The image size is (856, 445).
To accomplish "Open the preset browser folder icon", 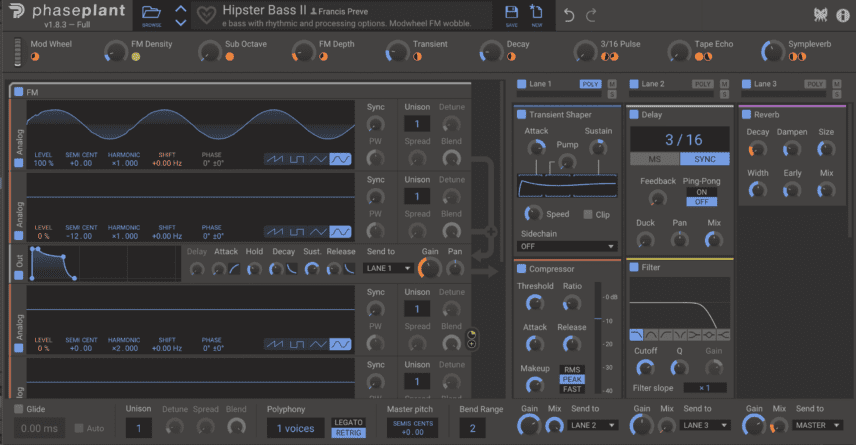I will (x=151, y=13).
